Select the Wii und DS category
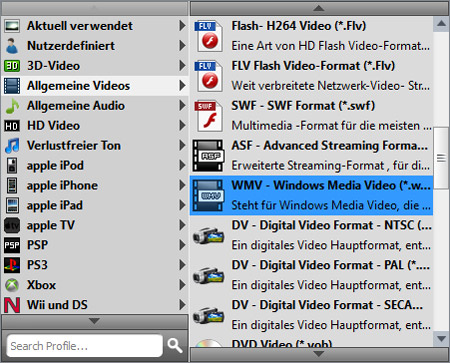 click(x=95, y=305)
